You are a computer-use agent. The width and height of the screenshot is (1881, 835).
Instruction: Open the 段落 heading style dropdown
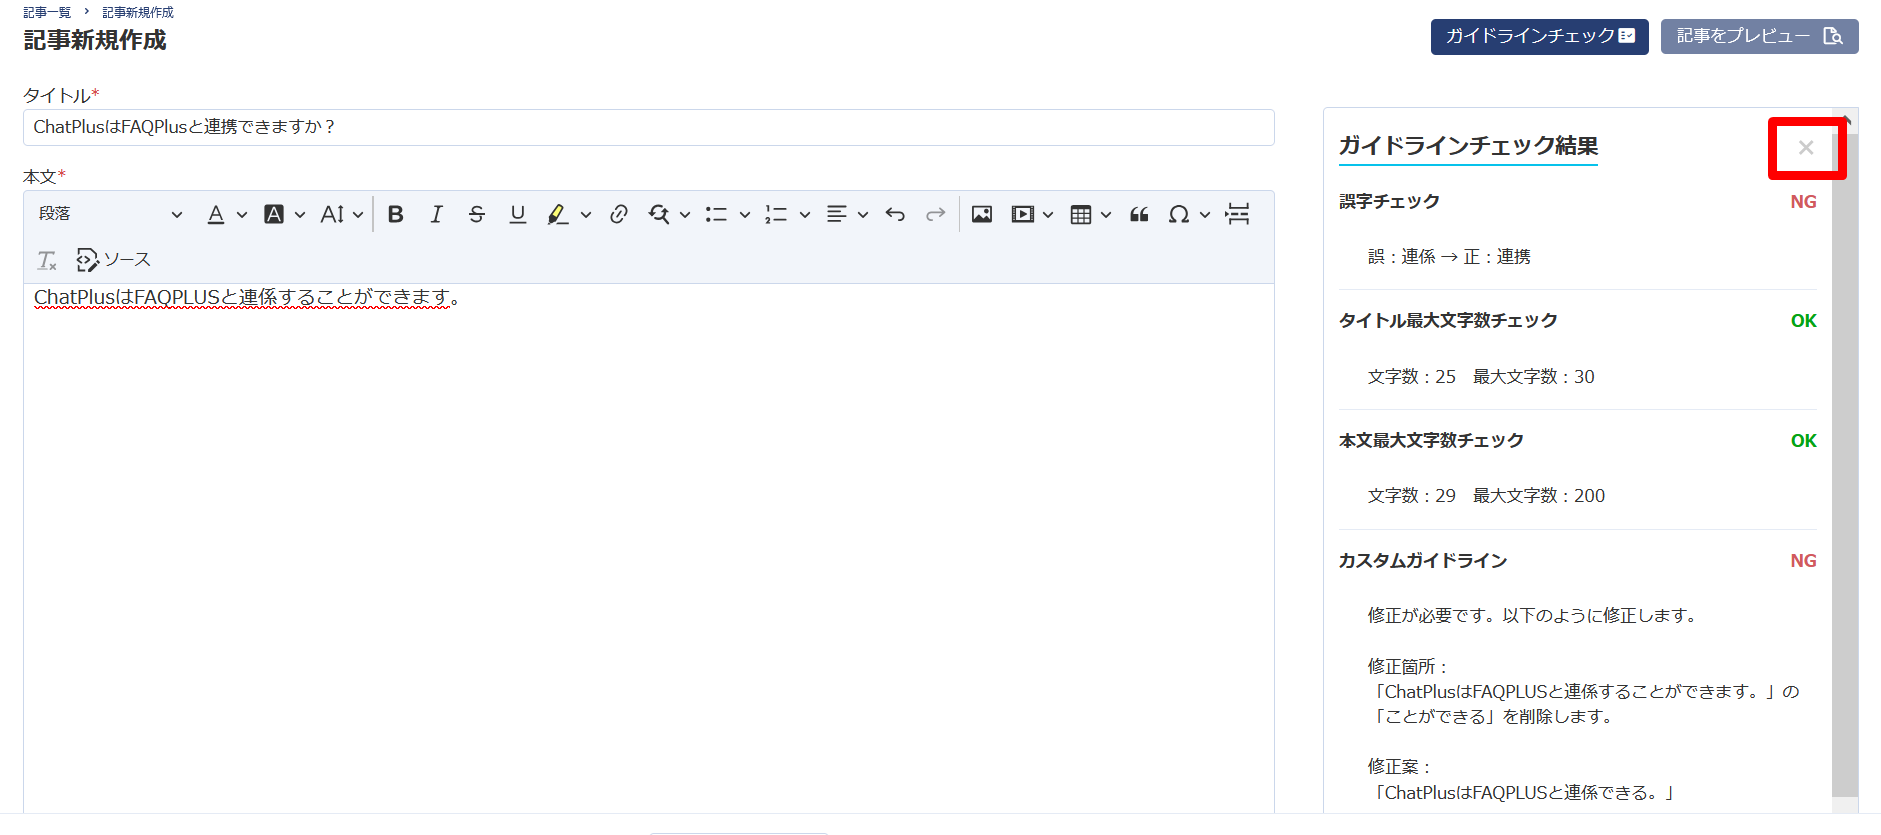click(x=110, y=214)
